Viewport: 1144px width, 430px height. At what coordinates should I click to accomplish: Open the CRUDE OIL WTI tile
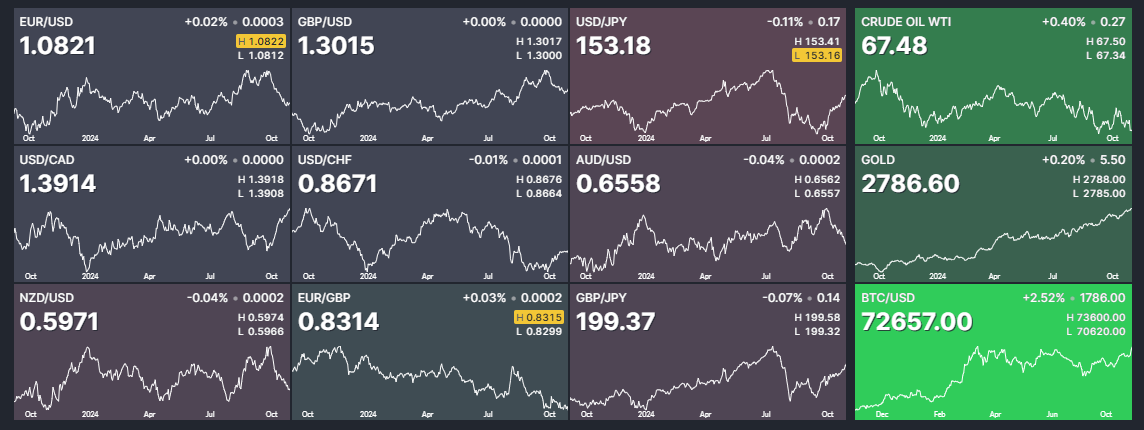tap(995, 75)
